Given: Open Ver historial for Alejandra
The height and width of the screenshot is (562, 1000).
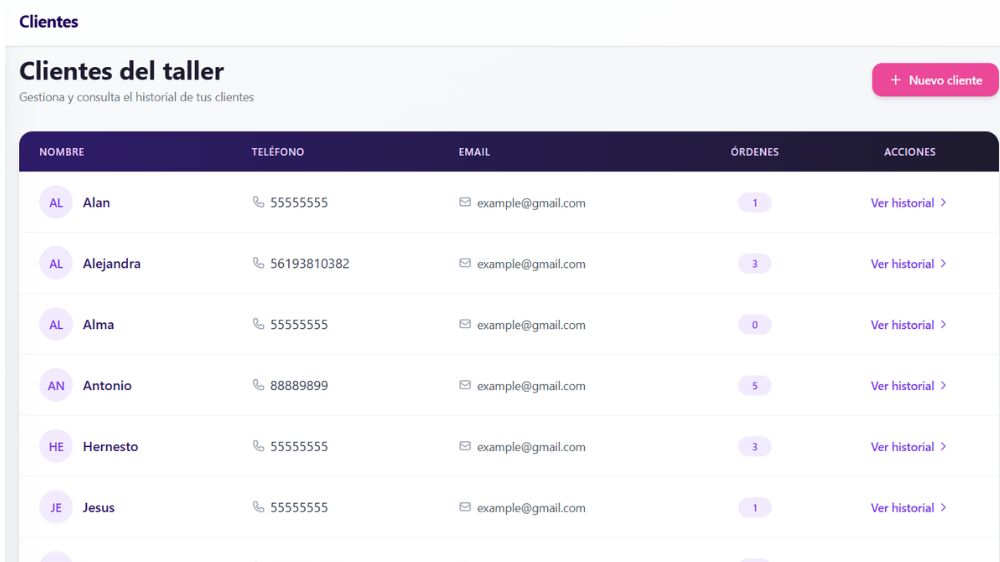Looking at the screenshot, I should click(908, 263).
